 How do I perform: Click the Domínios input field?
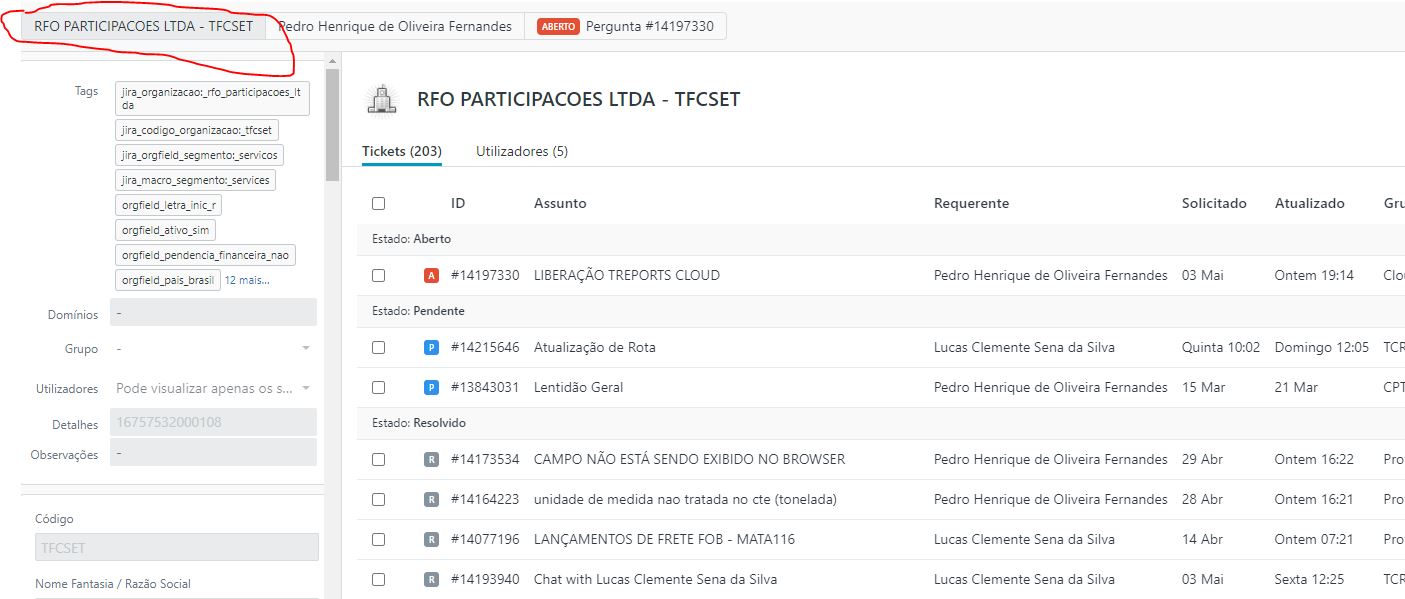coord(212,313)
